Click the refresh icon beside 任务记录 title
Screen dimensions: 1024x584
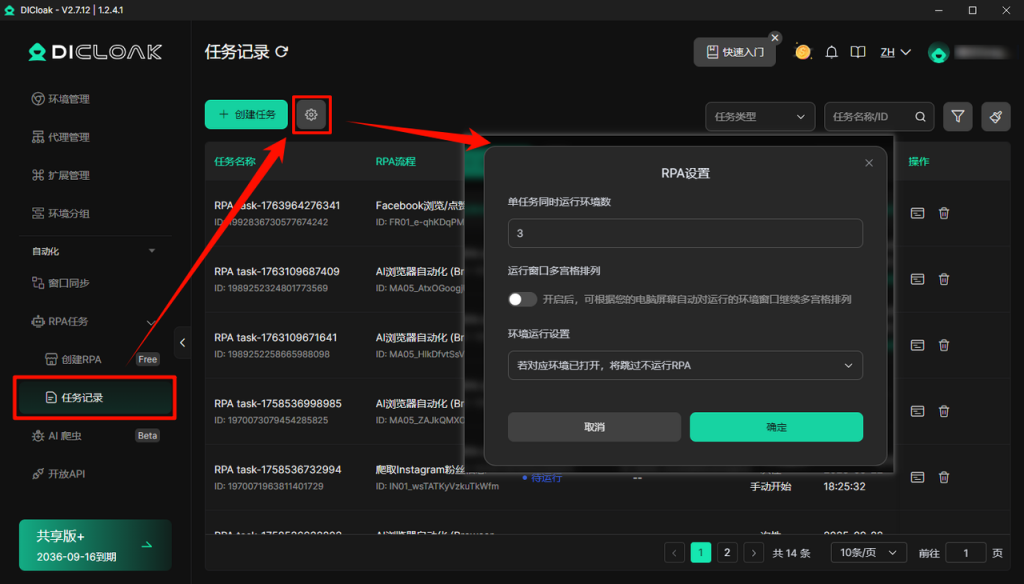(x=282, y=52)
